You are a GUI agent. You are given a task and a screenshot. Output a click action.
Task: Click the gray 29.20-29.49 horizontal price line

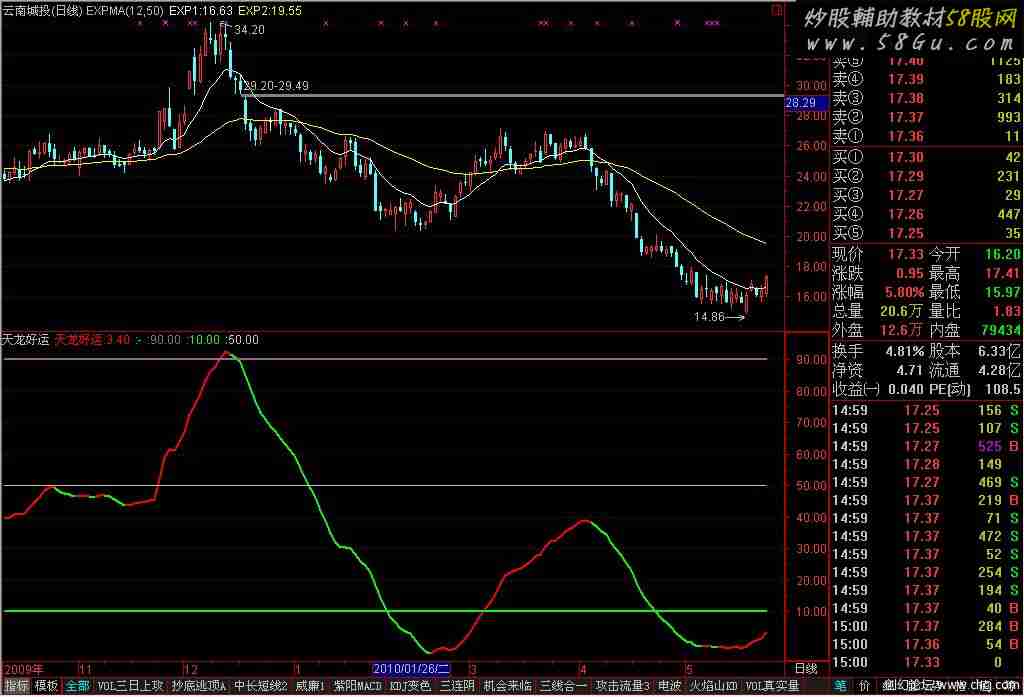500,96
